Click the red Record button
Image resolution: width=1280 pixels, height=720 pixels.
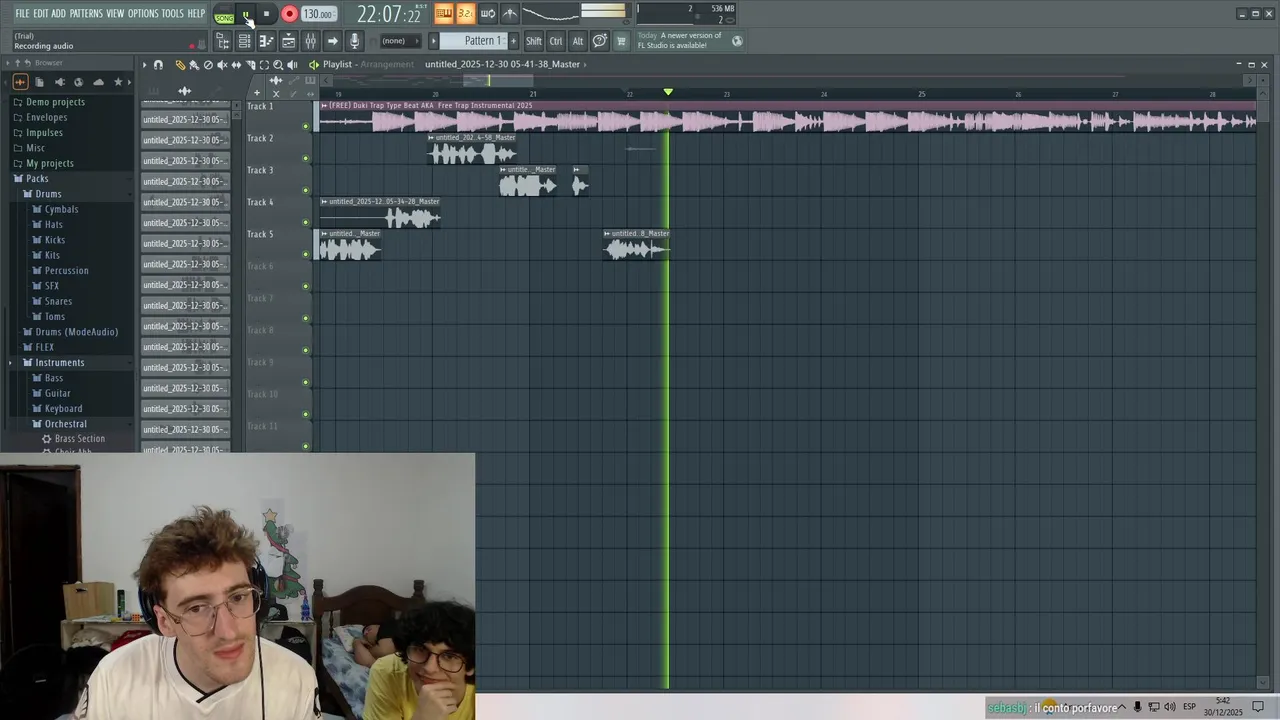point(290,14)
